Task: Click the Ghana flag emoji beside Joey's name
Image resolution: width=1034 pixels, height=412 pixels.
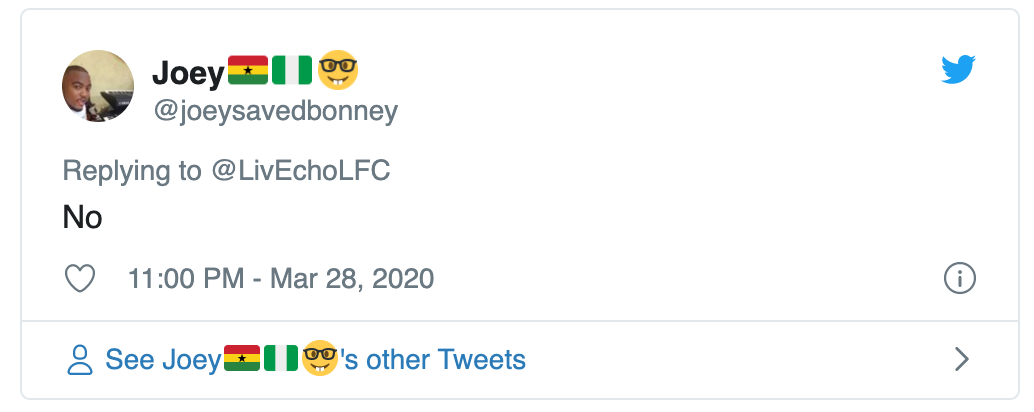Action: point(247,71)
